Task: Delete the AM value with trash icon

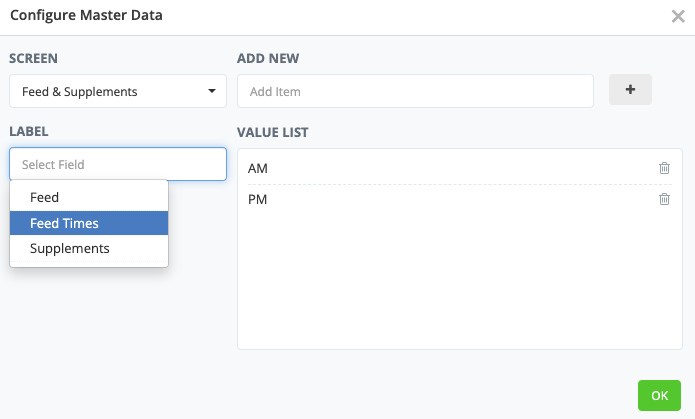Action: click(x=664, y=168)
